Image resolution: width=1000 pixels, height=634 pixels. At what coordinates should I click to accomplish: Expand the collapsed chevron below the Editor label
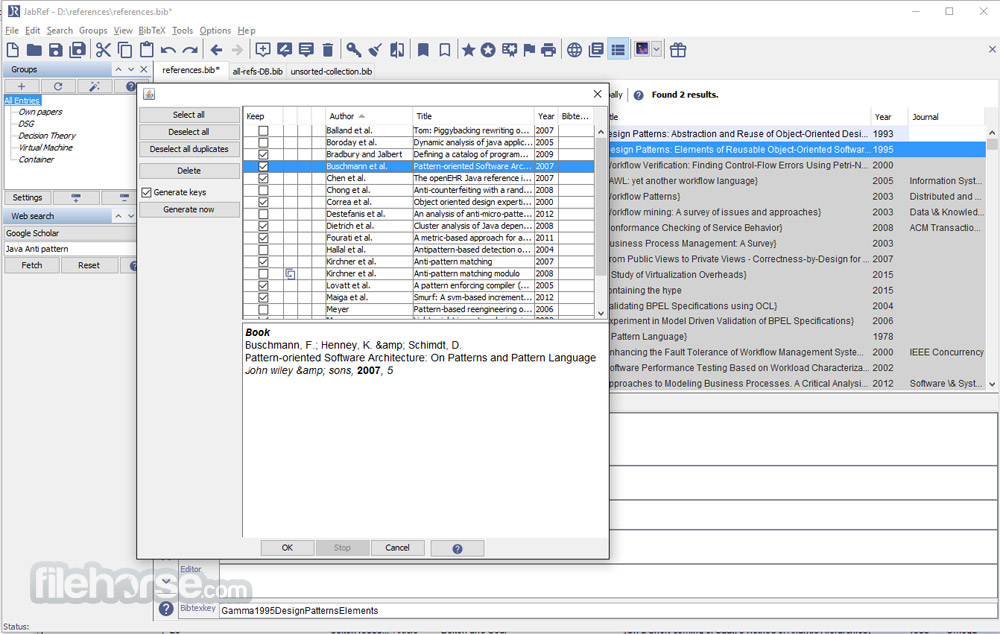(x=166, y=581)
